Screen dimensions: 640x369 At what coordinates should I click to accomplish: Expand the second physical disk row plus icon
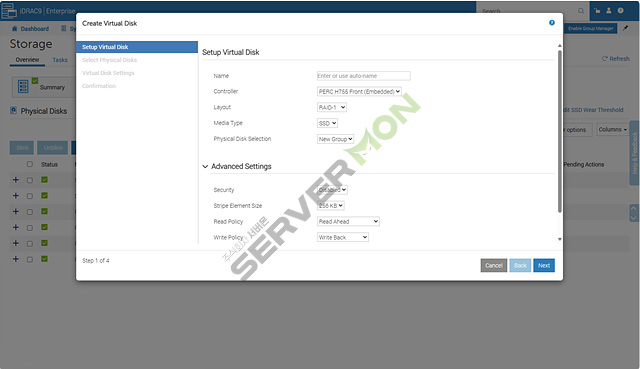(16, 196)
